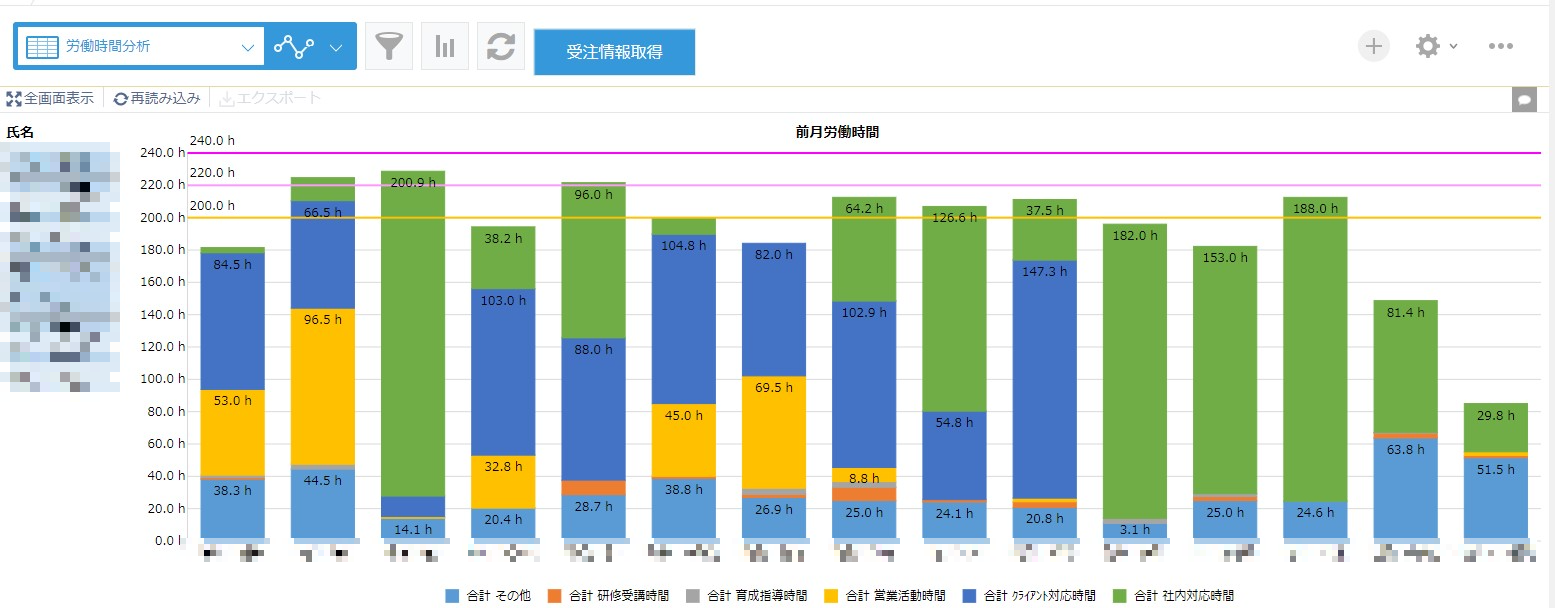Click the large refresh arrows toolbar icon
Image resolution: width=1555 pixels, height=608 pixels.
[501, 47]
